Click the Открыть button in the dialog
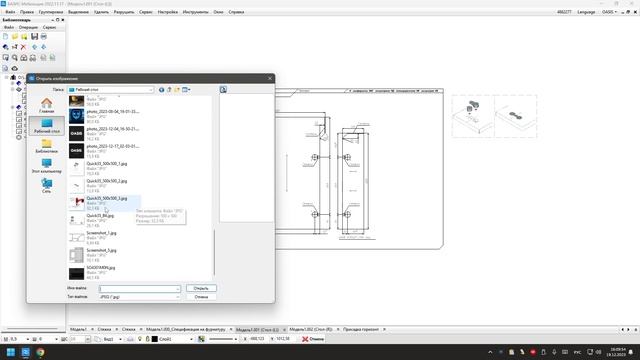The height and width of the screenshot is (360, 640). [201, 288]
